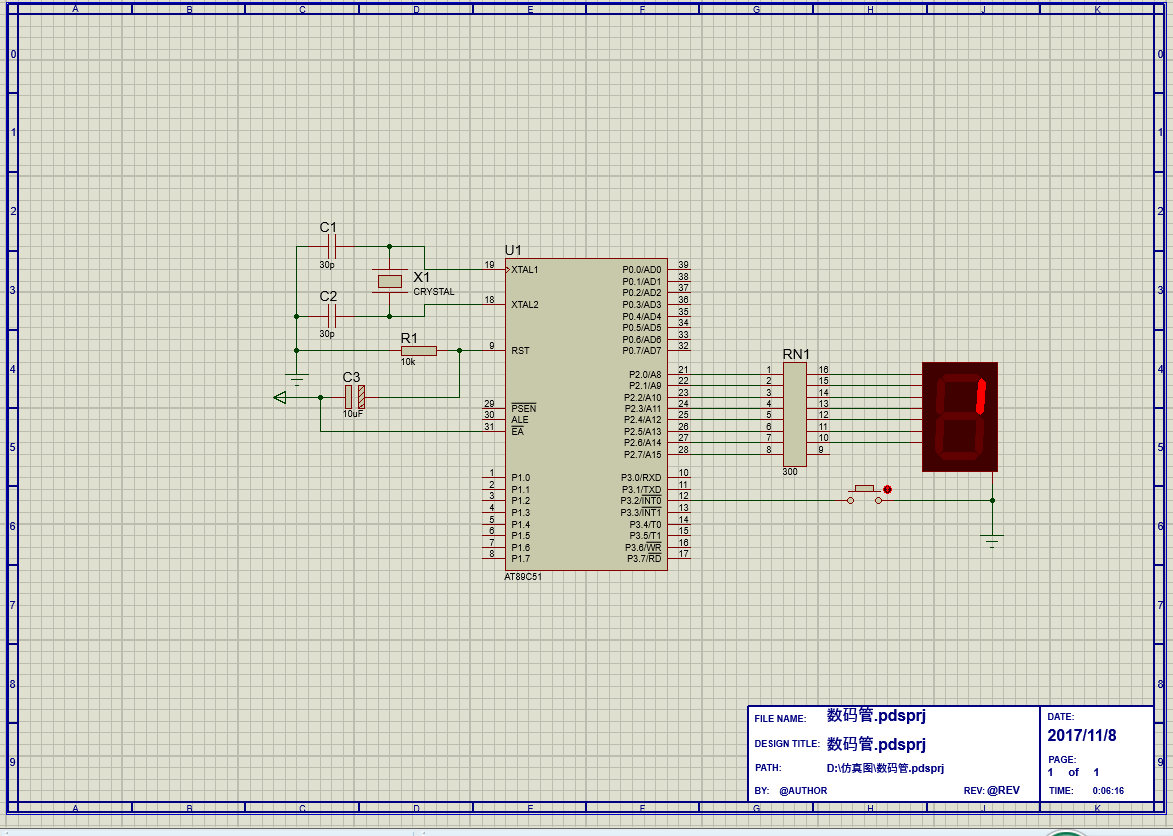This screenshot has width=1173, height=836.
Task: Click the 'ALE' pin label
Action: tap(520, 419)
